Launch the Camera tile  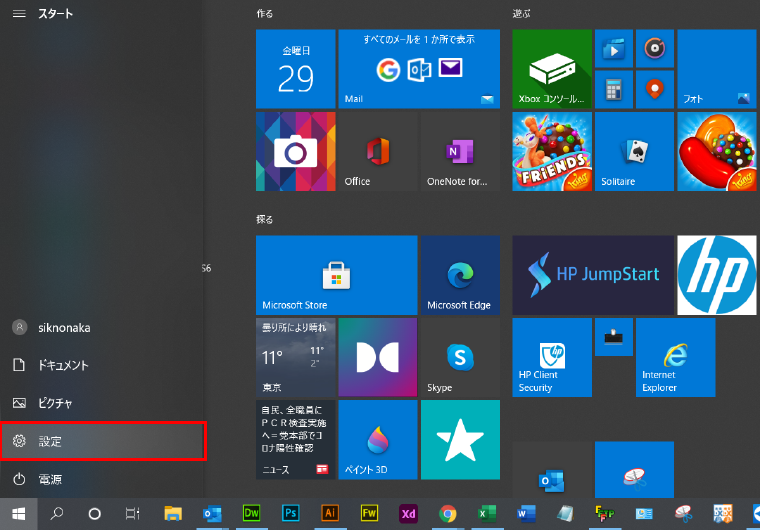(x=296, y=151)
